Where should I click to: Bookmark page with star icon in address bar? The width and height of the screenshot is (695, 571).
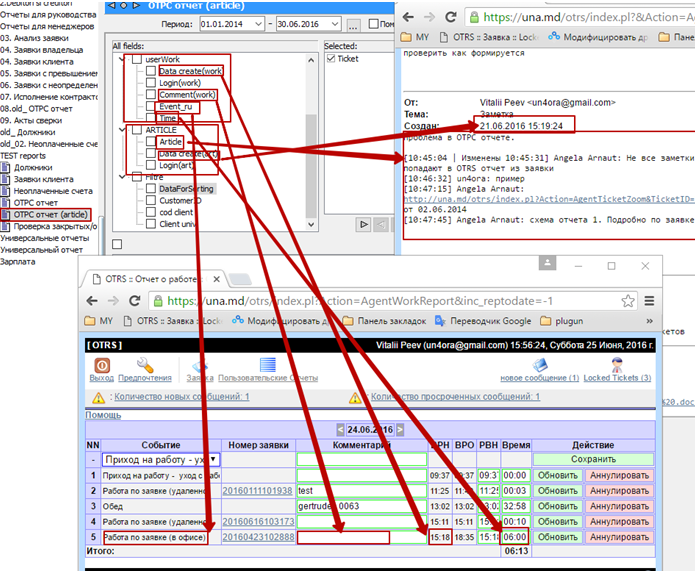628,301
